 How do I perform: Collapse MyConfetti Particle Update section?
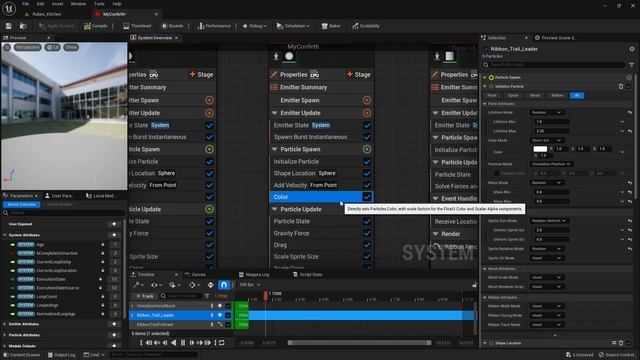pyautogui.click(x=274, y=209)
